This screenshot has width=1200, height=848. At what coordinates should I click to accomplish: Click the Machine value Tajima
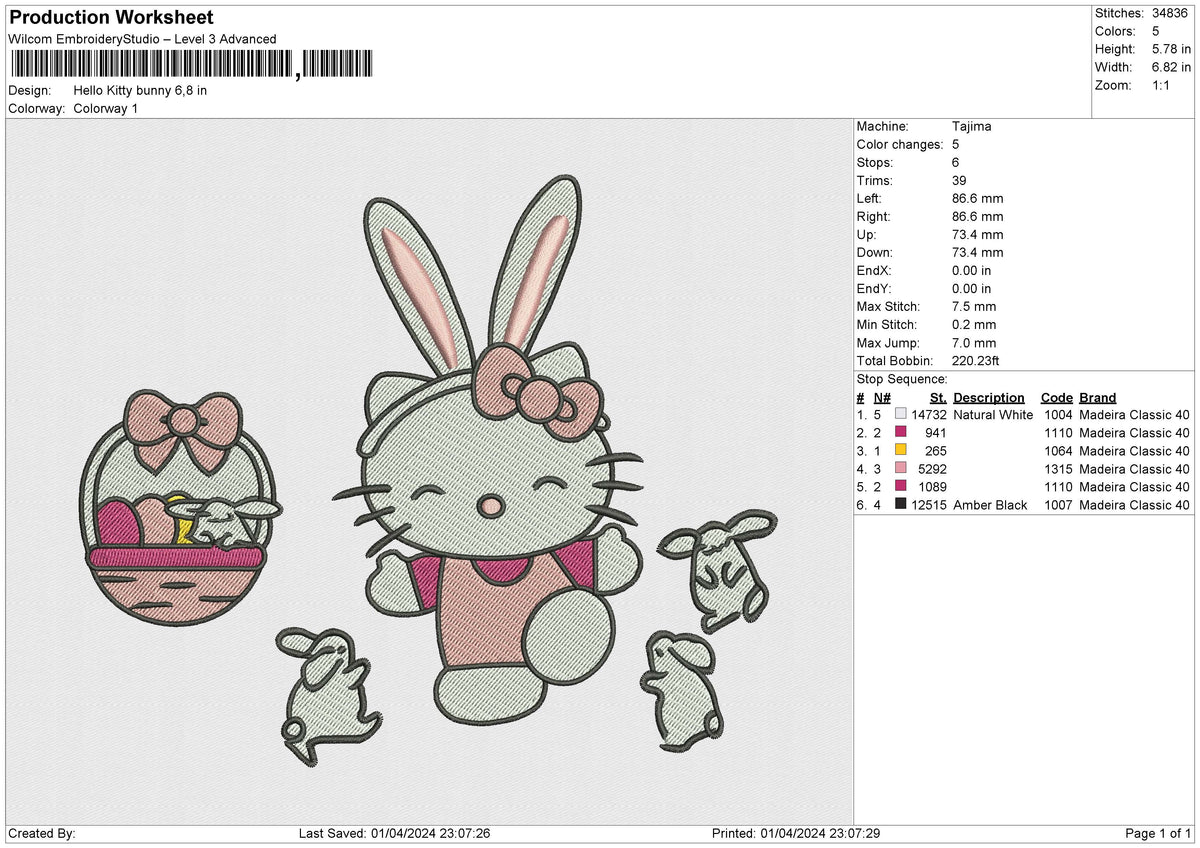pyautogui.click(x=972, y=126)
